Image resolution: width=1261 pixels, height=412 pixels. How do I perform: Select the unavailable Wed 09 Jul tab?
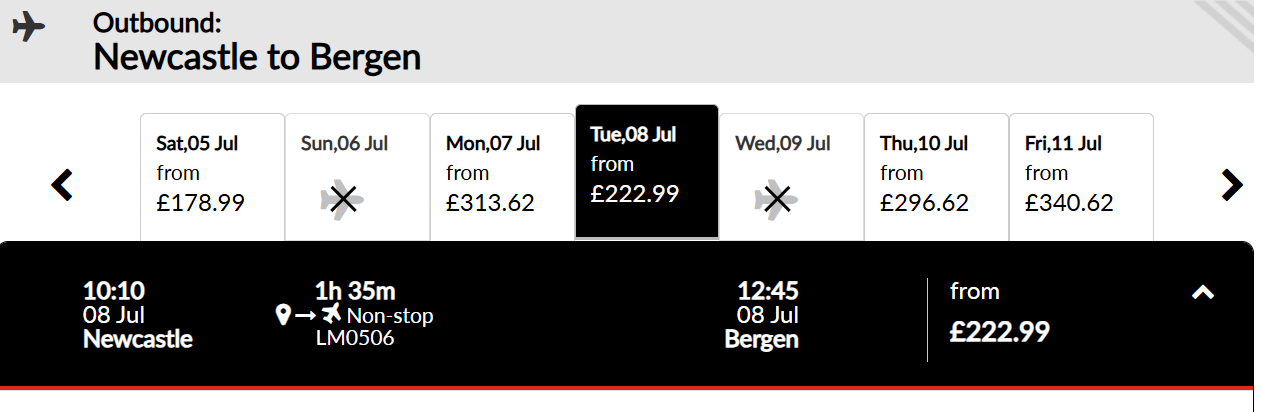[x=791, y=177]
